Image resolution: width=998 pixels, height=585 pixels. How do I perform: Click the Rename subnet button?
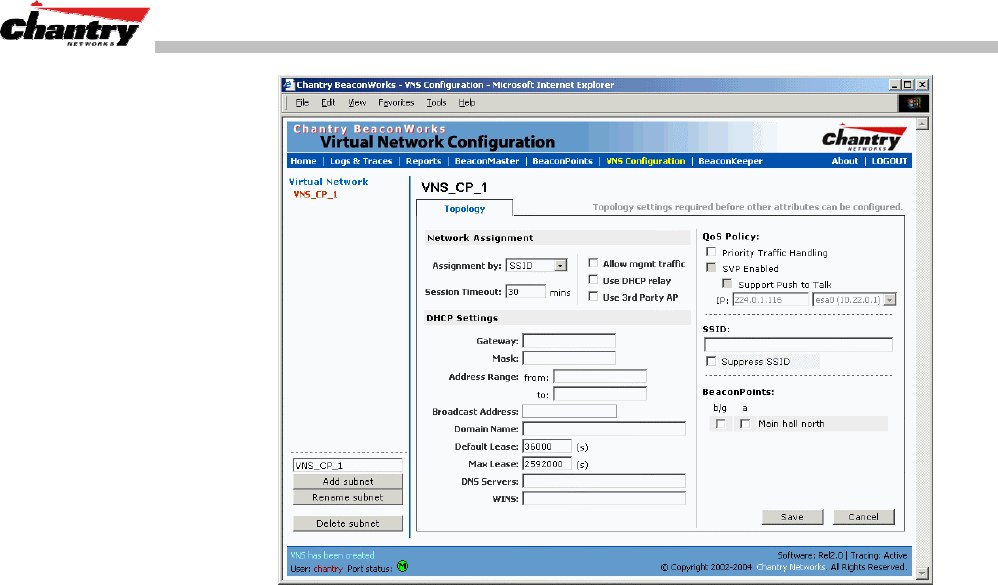pyautogui.click(x=348, y=497)
